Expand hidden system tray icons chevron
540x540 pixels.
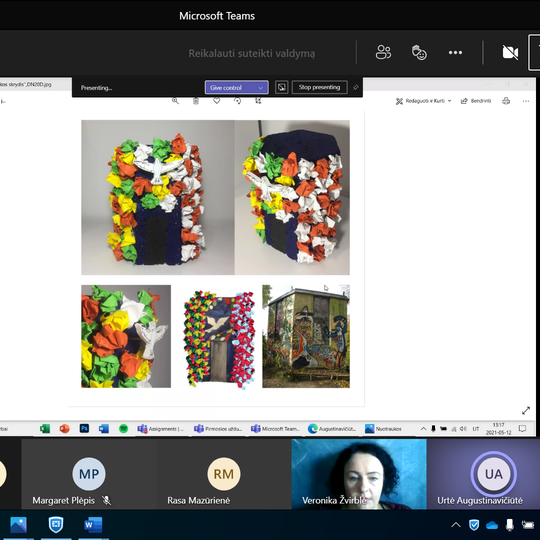(456, 525)
